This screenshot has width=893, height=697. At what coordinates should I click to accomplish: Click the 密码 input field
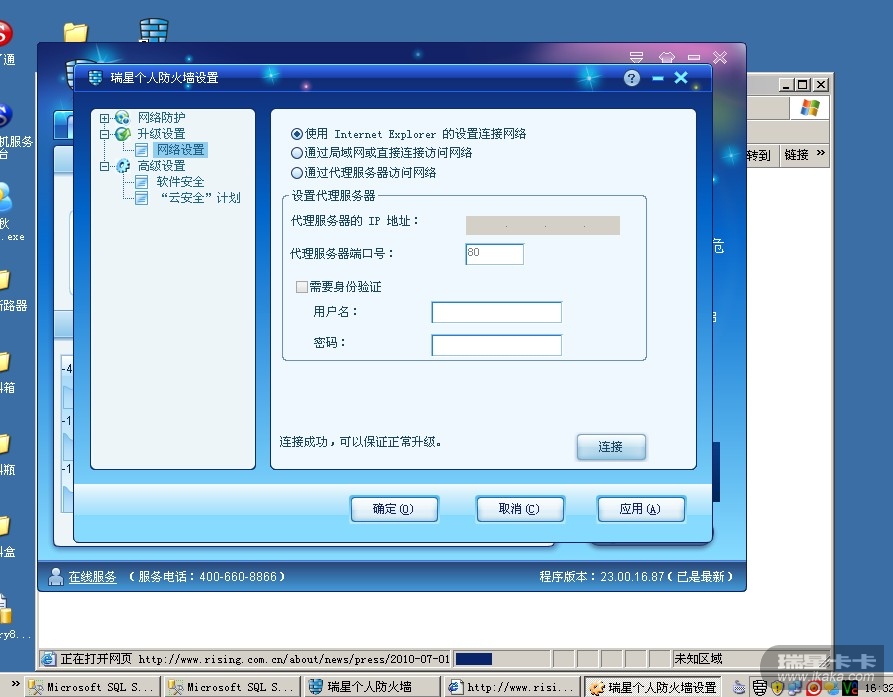(497, 345)
